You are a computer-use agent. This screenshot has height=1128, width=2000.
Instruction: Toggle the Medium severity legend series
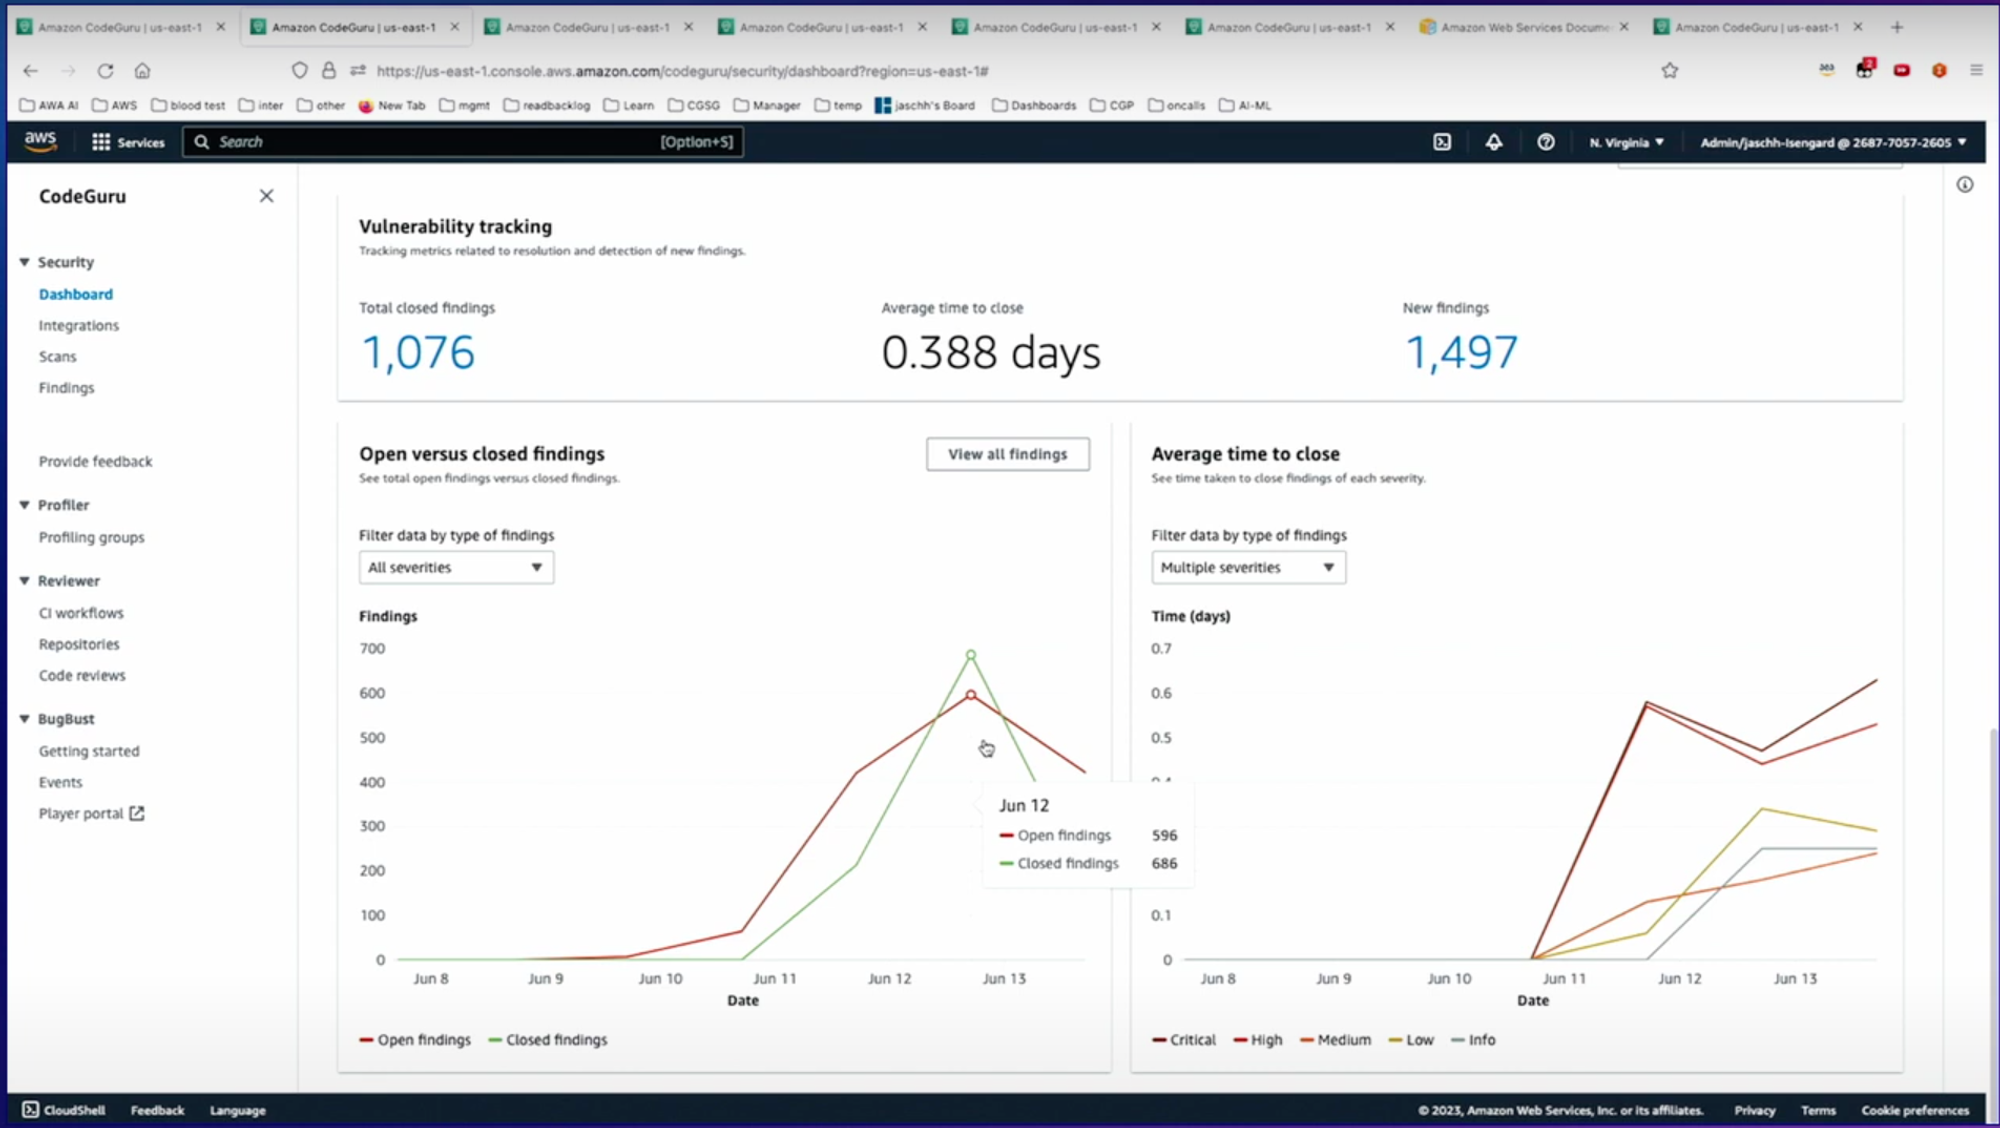tap(1335, 1040)
